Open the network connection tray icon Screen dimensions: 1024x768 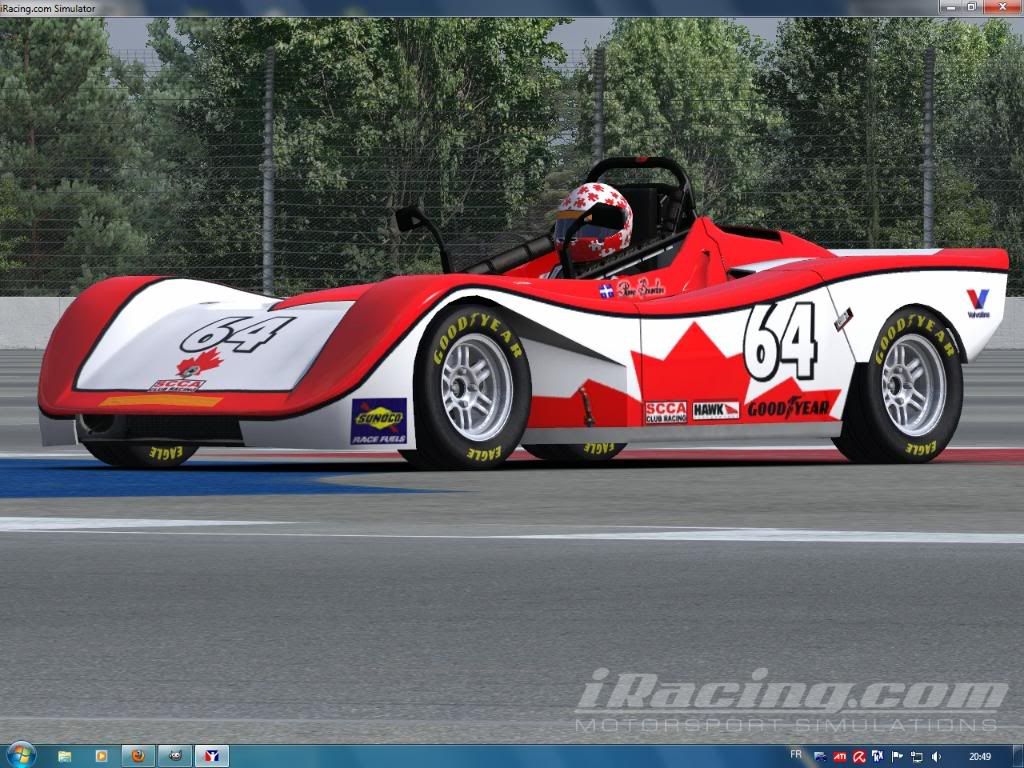(x=916, y=756)
